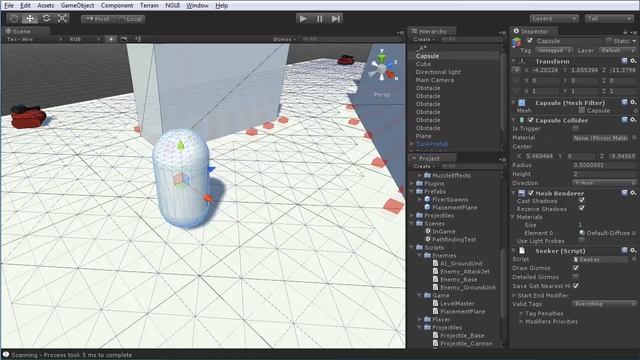Image resolution: width=640 pixels, height=360 pixels.
Task: Select the Hand tool in toolbar
Action: [14, 18]
